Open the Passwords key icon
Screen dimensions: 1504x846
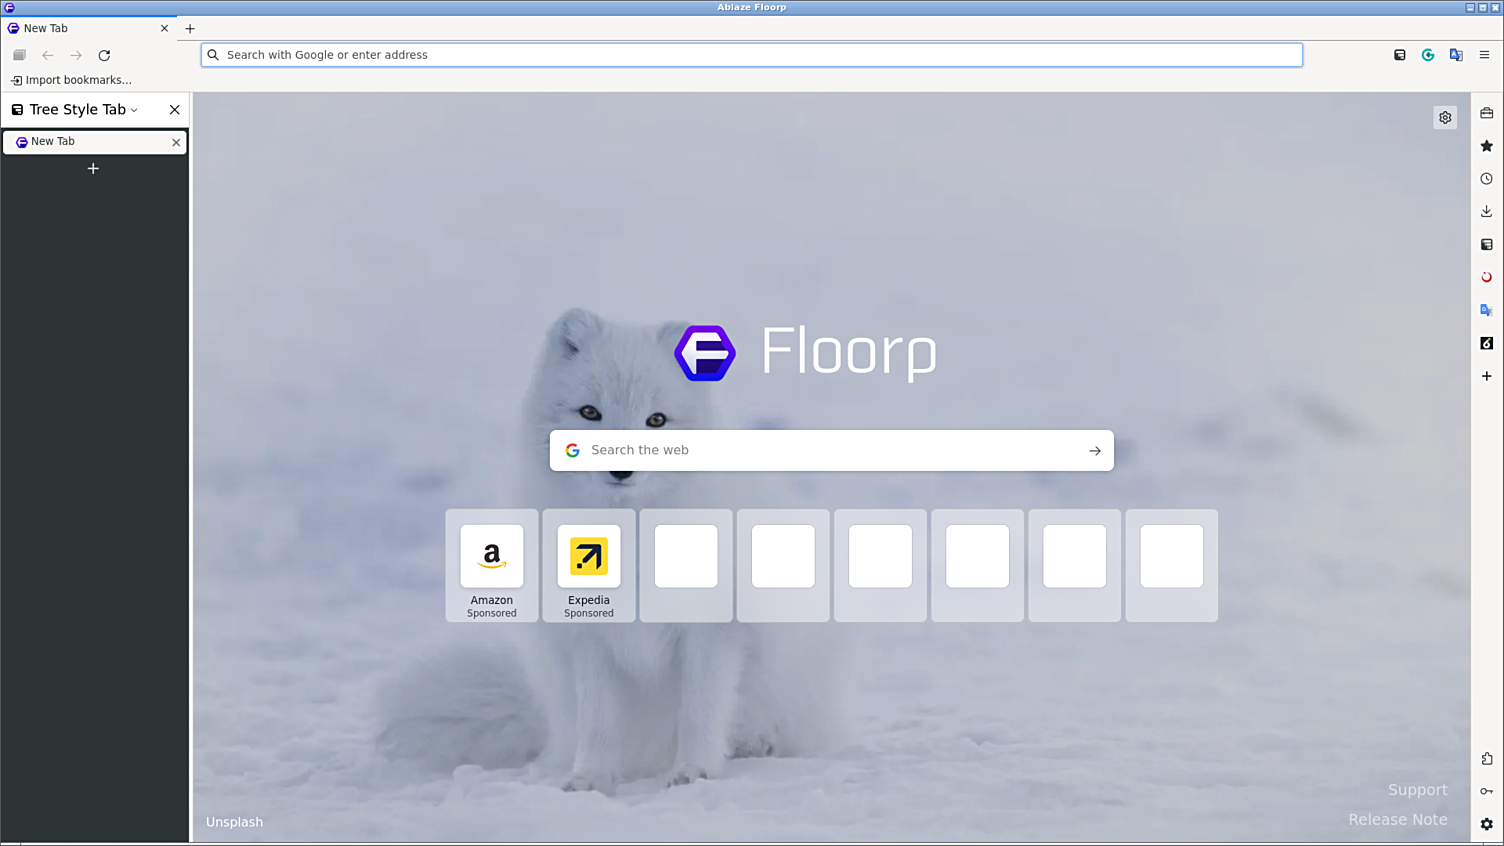[1486, 791]
